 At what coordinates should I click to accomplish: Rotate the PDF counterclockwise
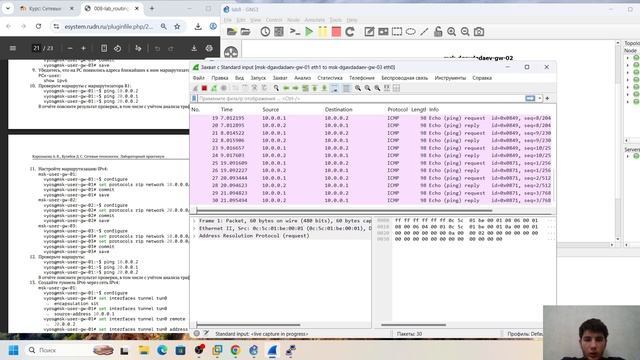[118, 48]
